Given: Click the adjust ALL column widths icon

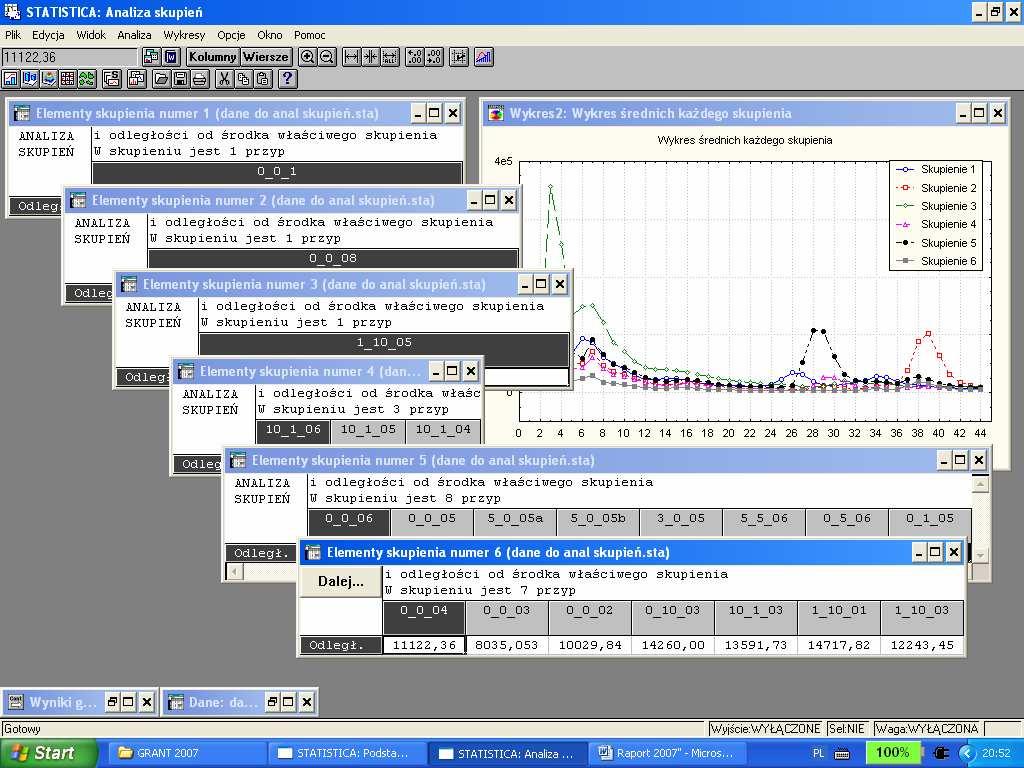Looking at the screenshot, I should point(390,57).
